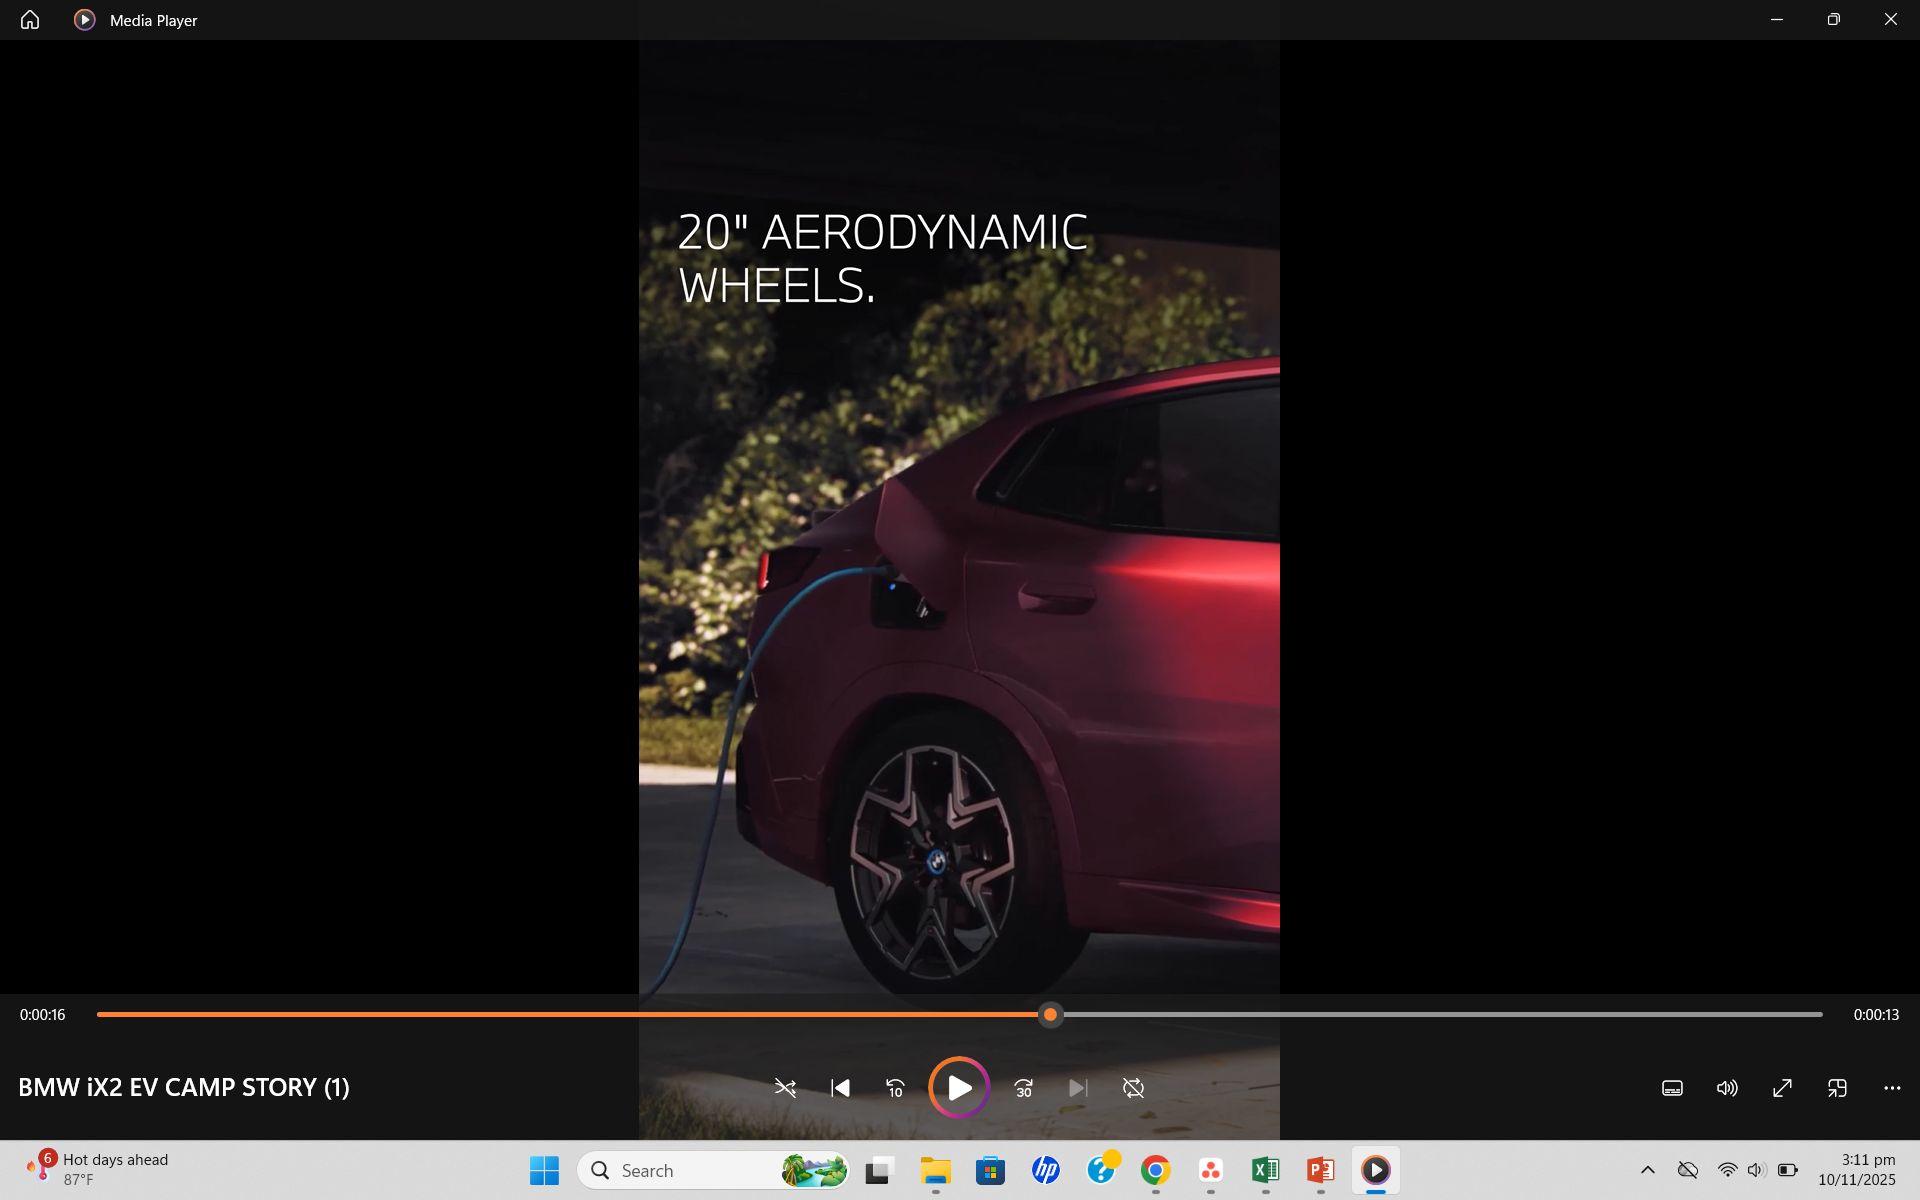
Task: Open the volume control
Action: (x=1727, y=1088)
